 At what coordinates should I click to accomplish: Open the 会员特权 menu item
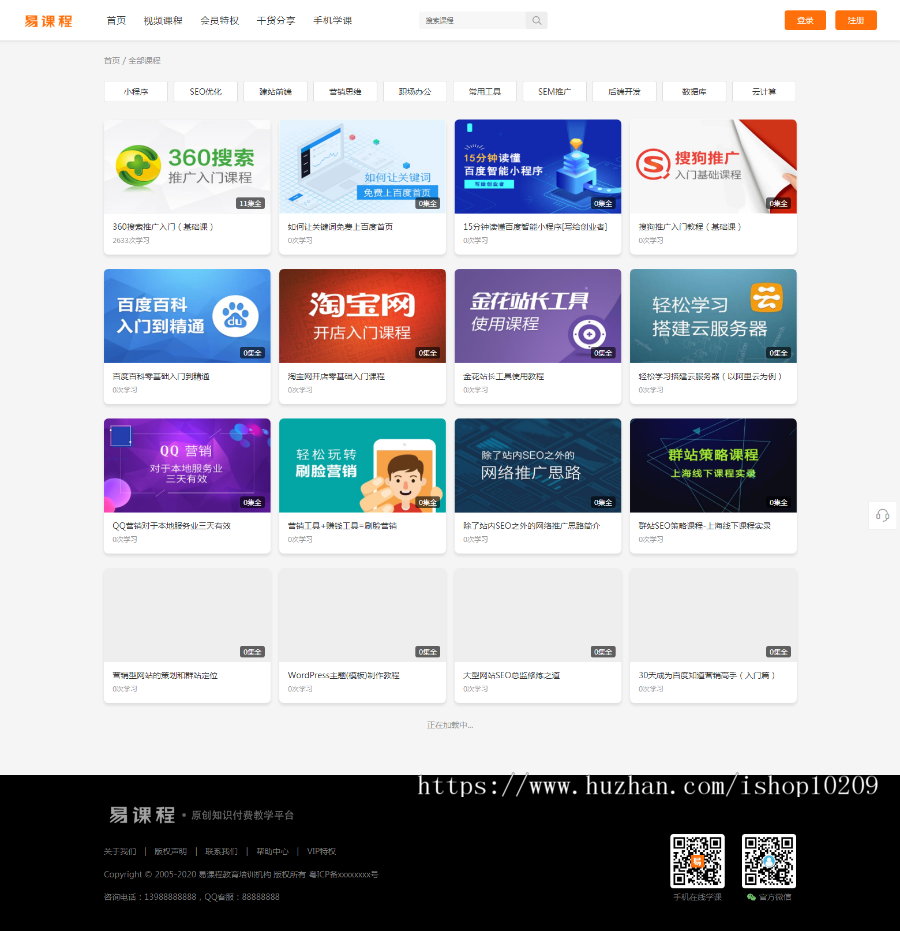(220, 21)
